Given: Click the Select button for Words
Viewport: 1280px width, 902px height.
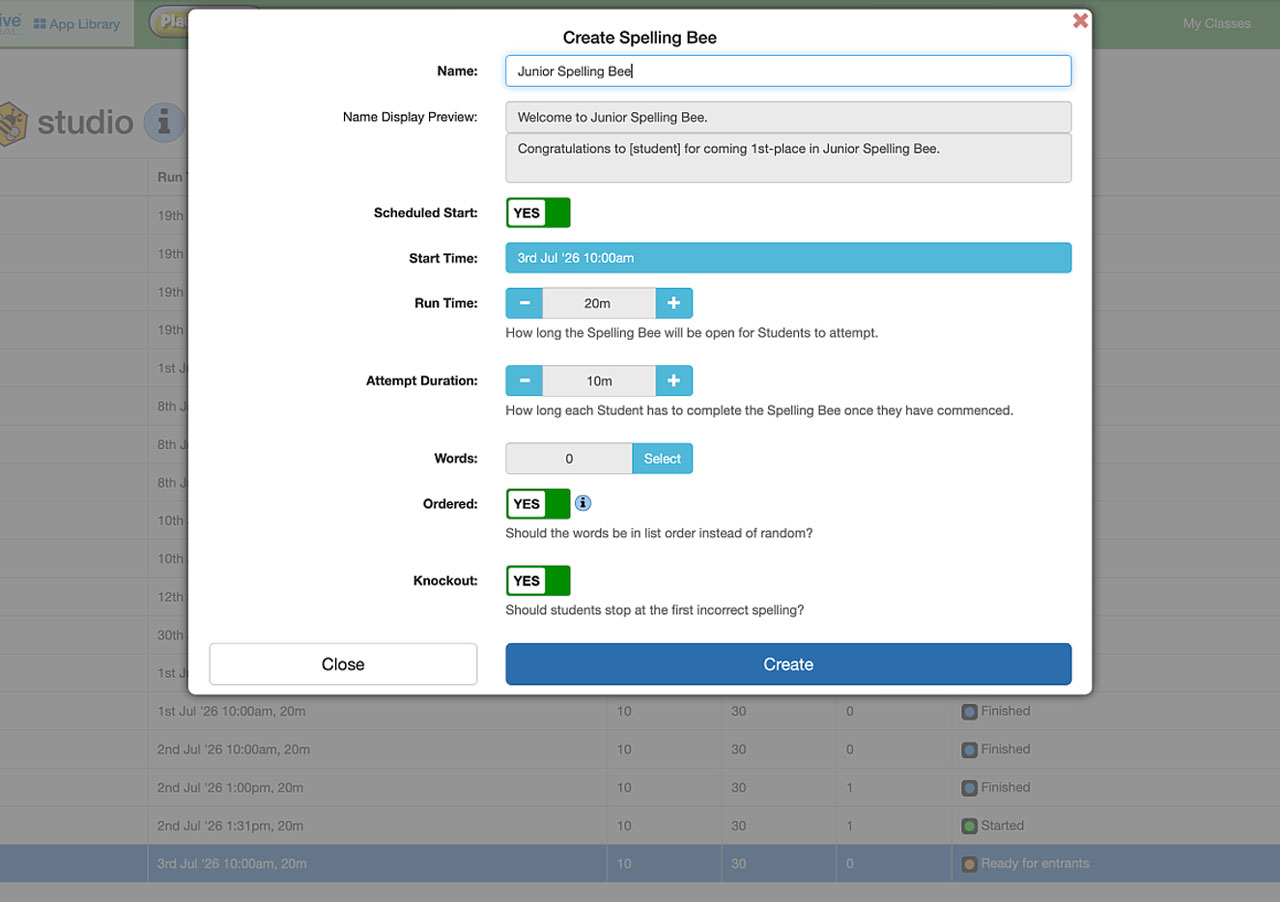Looking at the screenshot, I should (x=662, y=459).
